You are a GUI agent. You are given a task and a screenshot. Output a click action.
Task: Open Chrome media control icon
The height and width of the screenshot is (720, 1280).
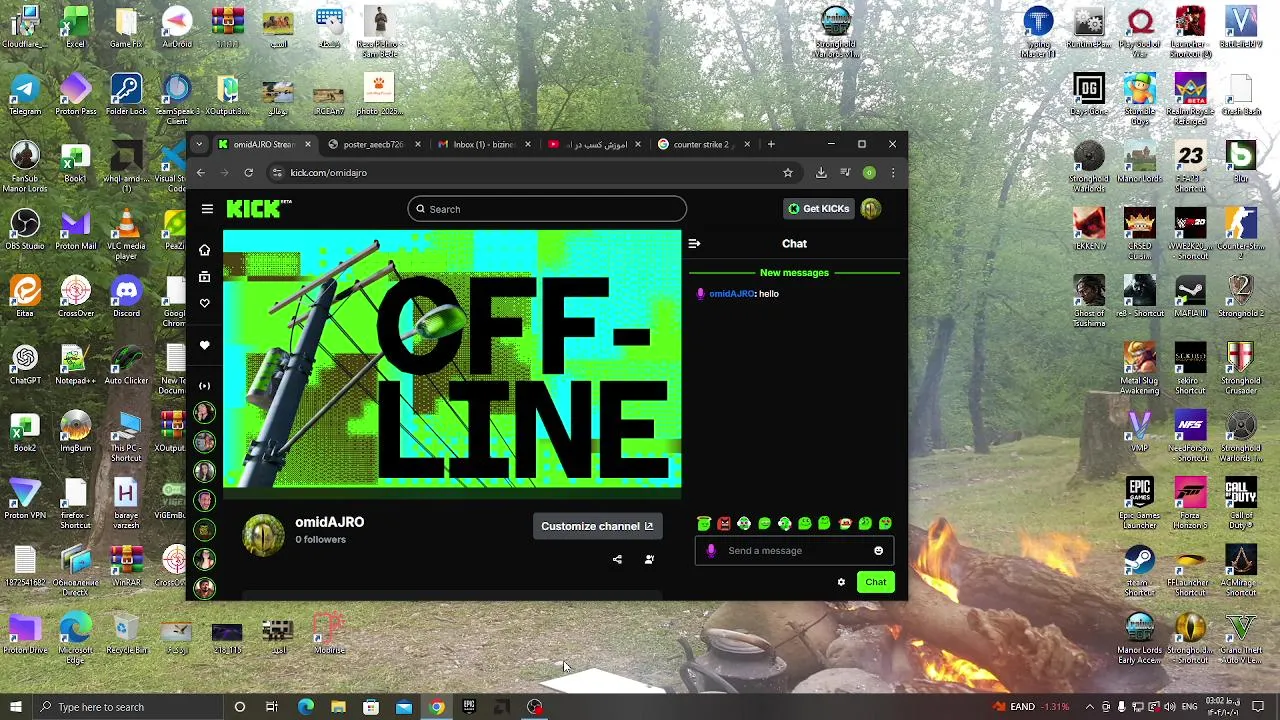point(845,173)
